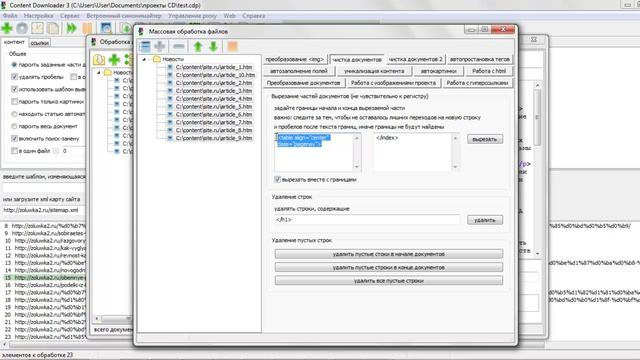Click Новости folder icon in dialog tree
640x360 pixels.
(157, 59)
